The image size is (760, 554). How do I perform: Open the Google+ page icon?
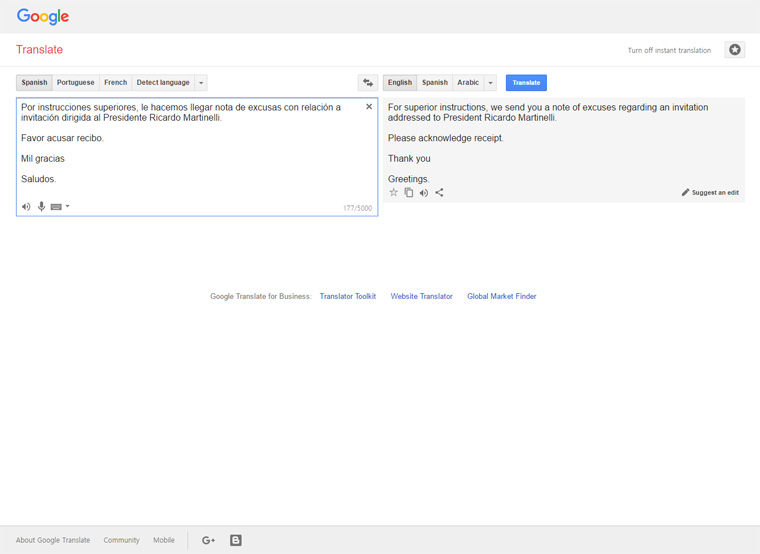pos(208,540)
